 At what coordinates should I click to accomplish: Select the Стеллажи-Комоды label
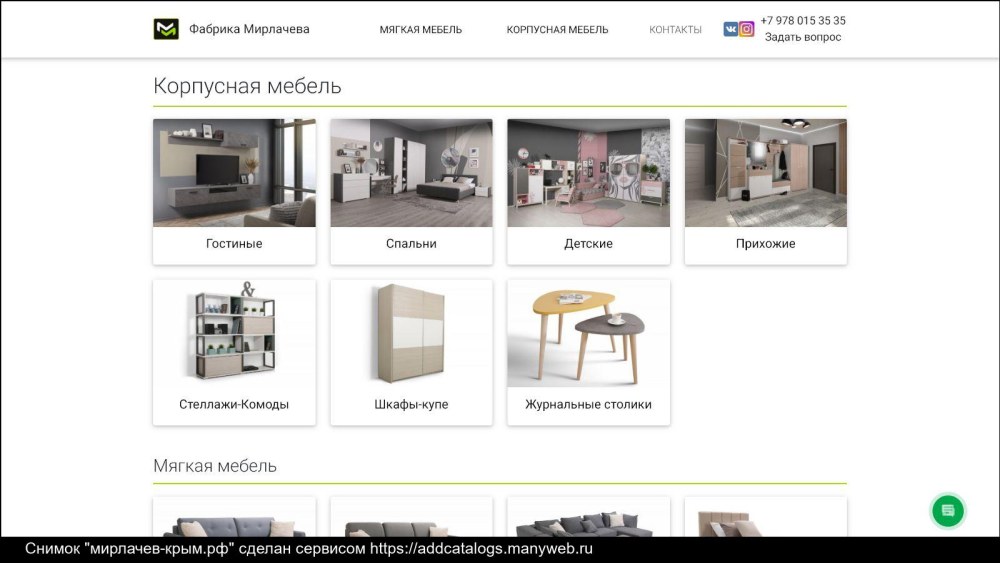[234, 404]
